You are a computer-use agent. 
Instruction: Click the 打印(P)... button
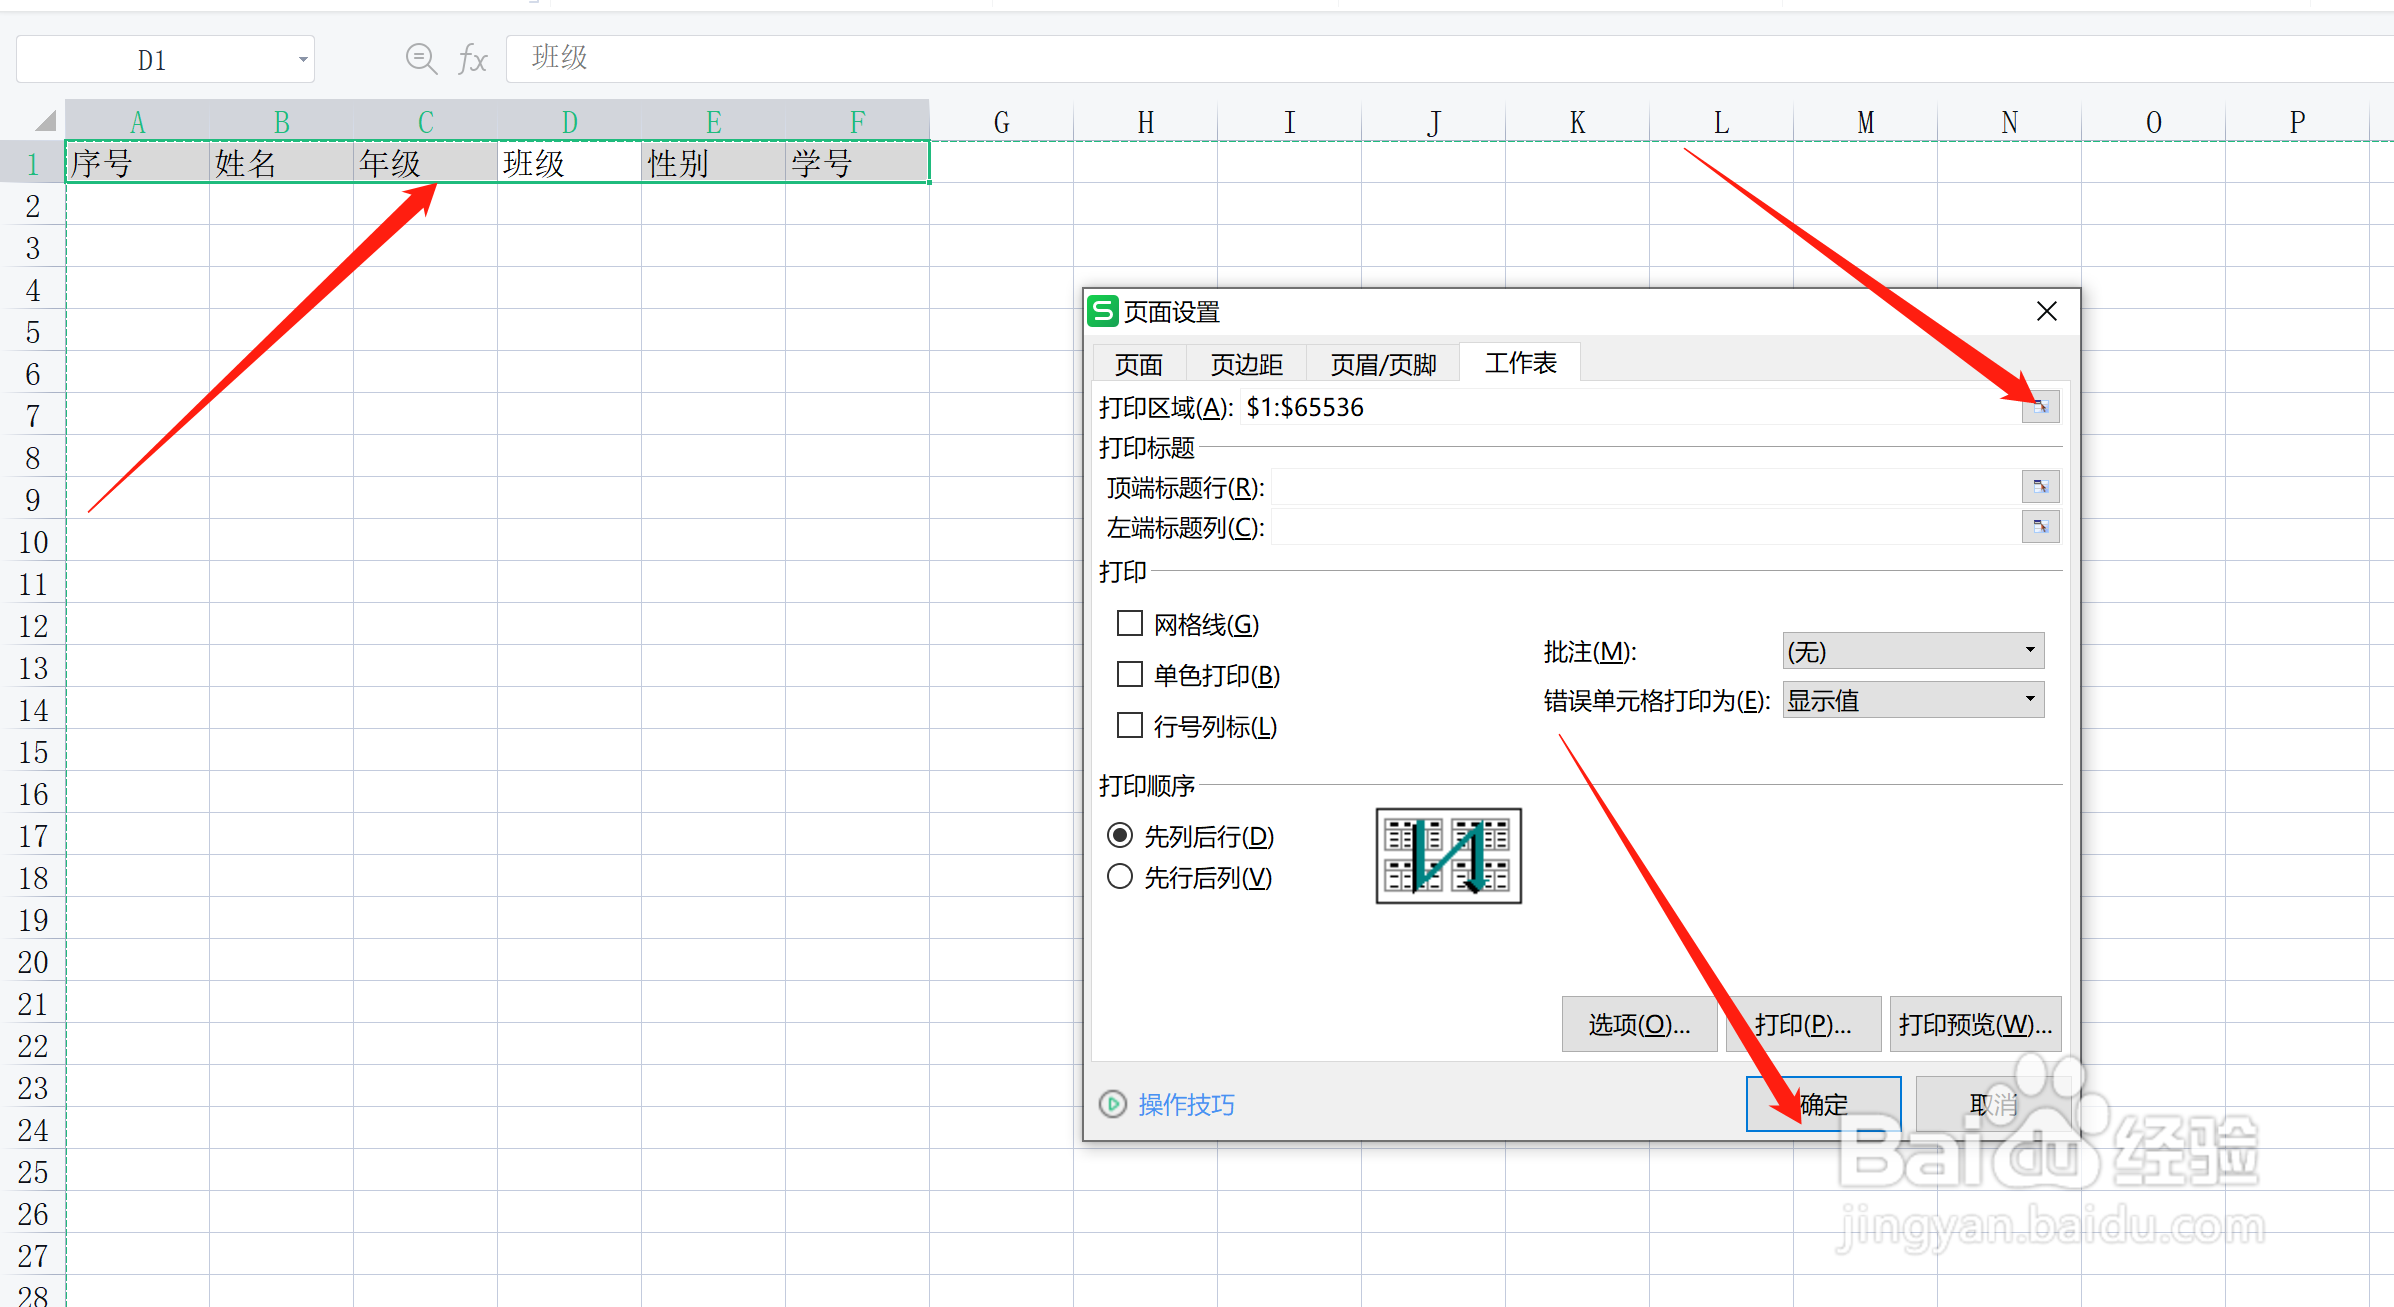[x=1803, y=1024]
